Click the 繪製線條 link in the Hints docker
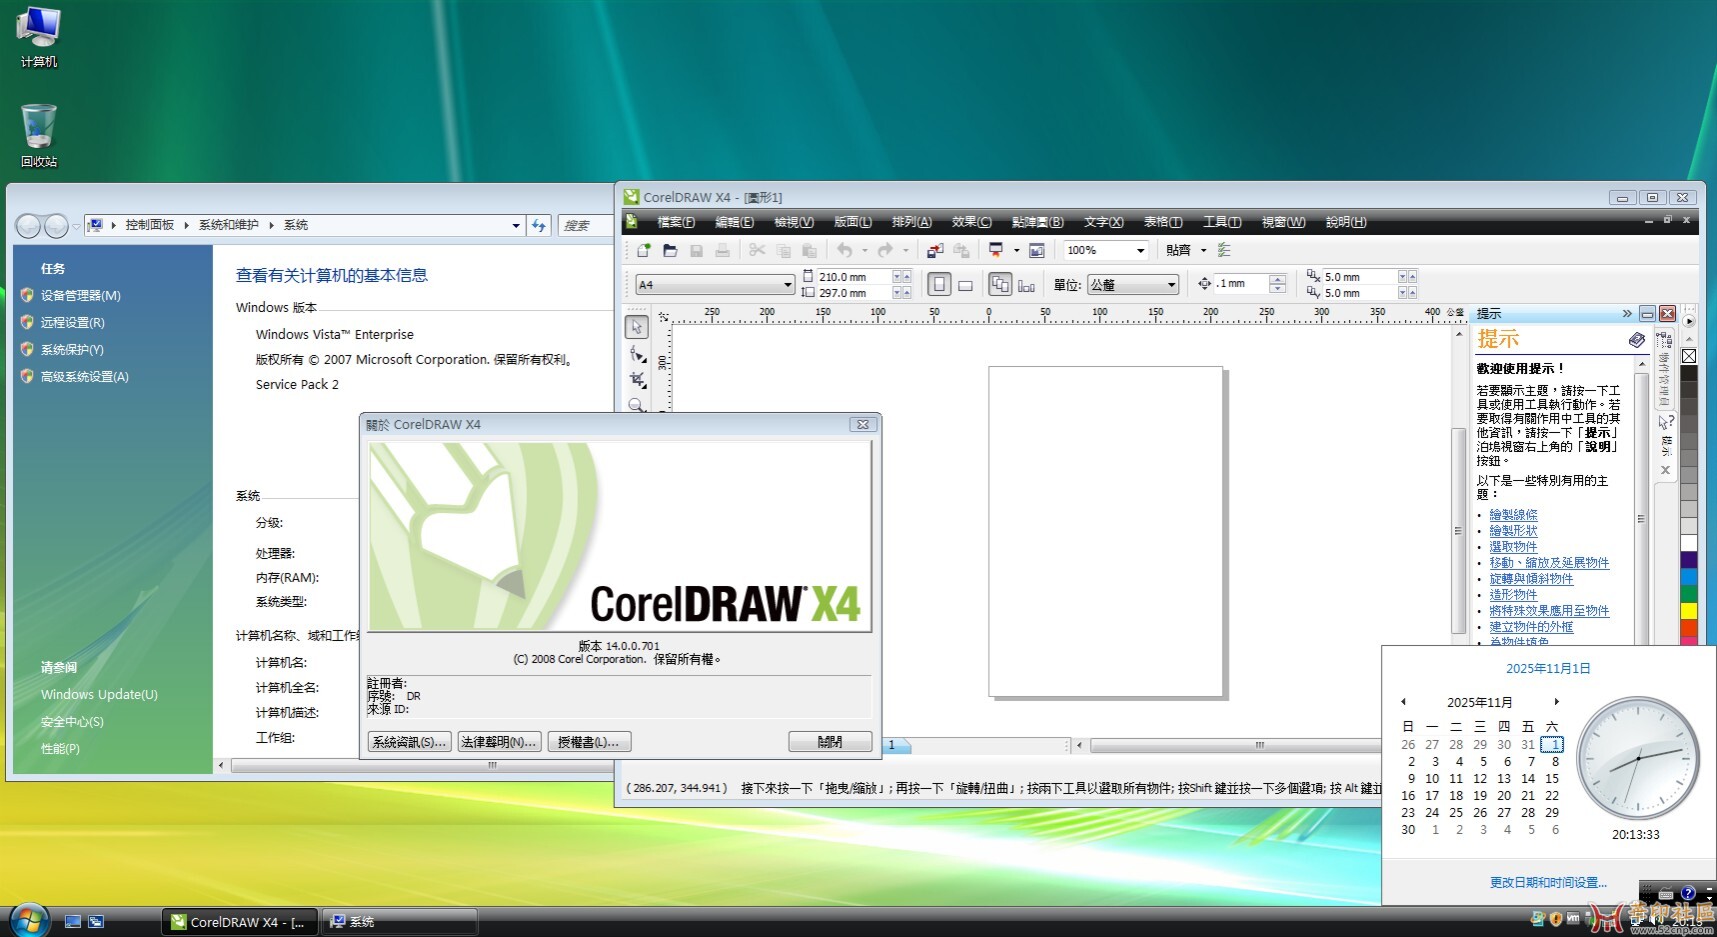The width and height of the screenshot is (1717, 937). click(1515, 514)
